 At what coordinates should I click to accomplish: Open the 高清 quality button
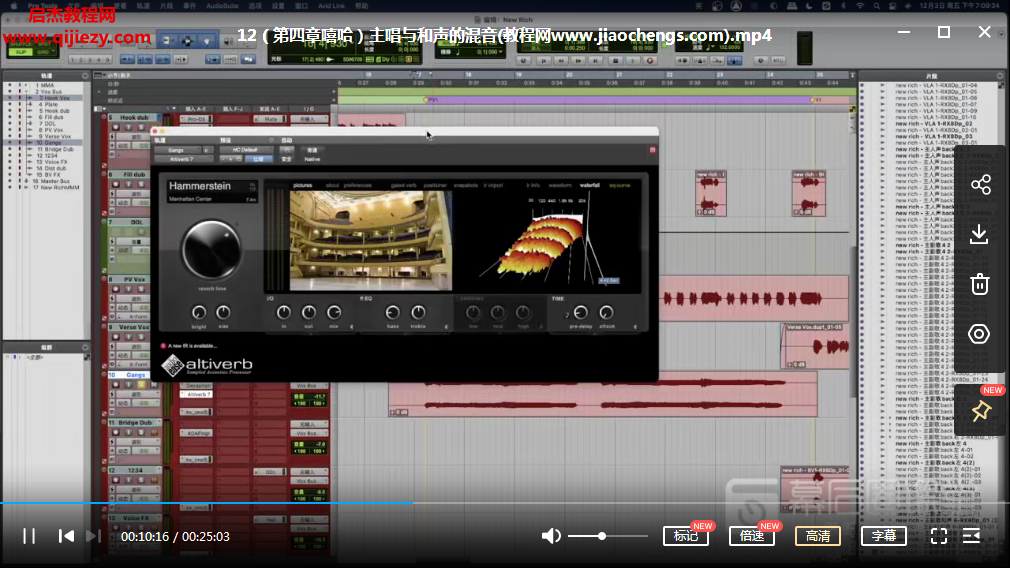818,536
